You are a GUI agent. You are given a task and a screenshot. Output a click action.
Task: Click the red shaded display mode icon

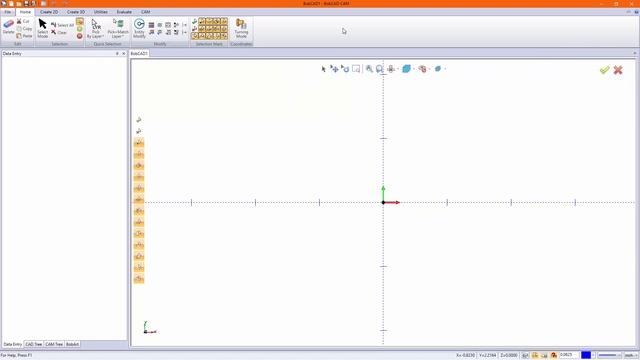tap(422, 69)
